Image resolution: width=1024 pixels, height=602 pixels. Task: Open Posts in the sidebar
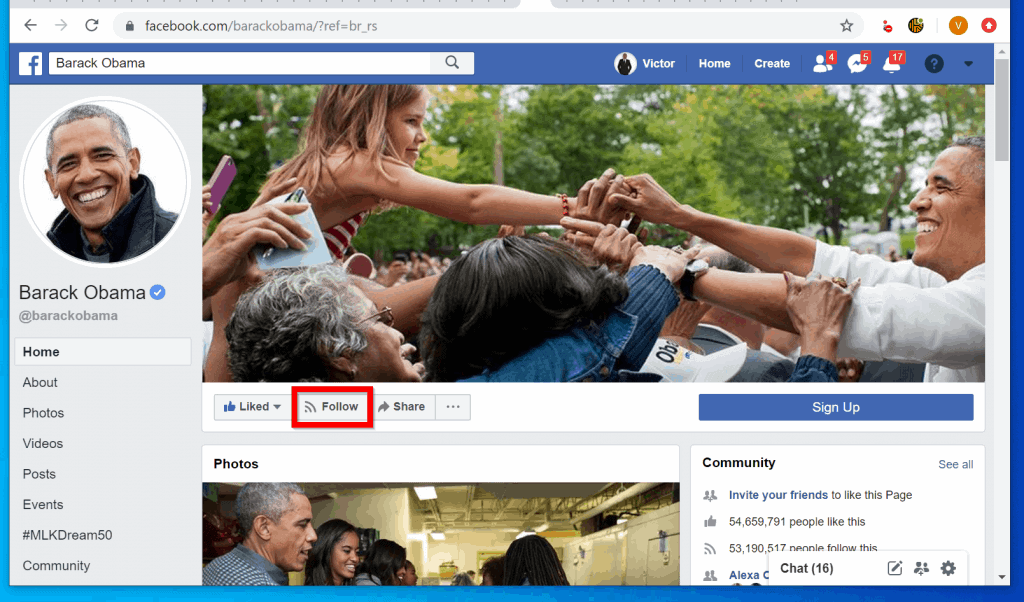click(39, 474)
